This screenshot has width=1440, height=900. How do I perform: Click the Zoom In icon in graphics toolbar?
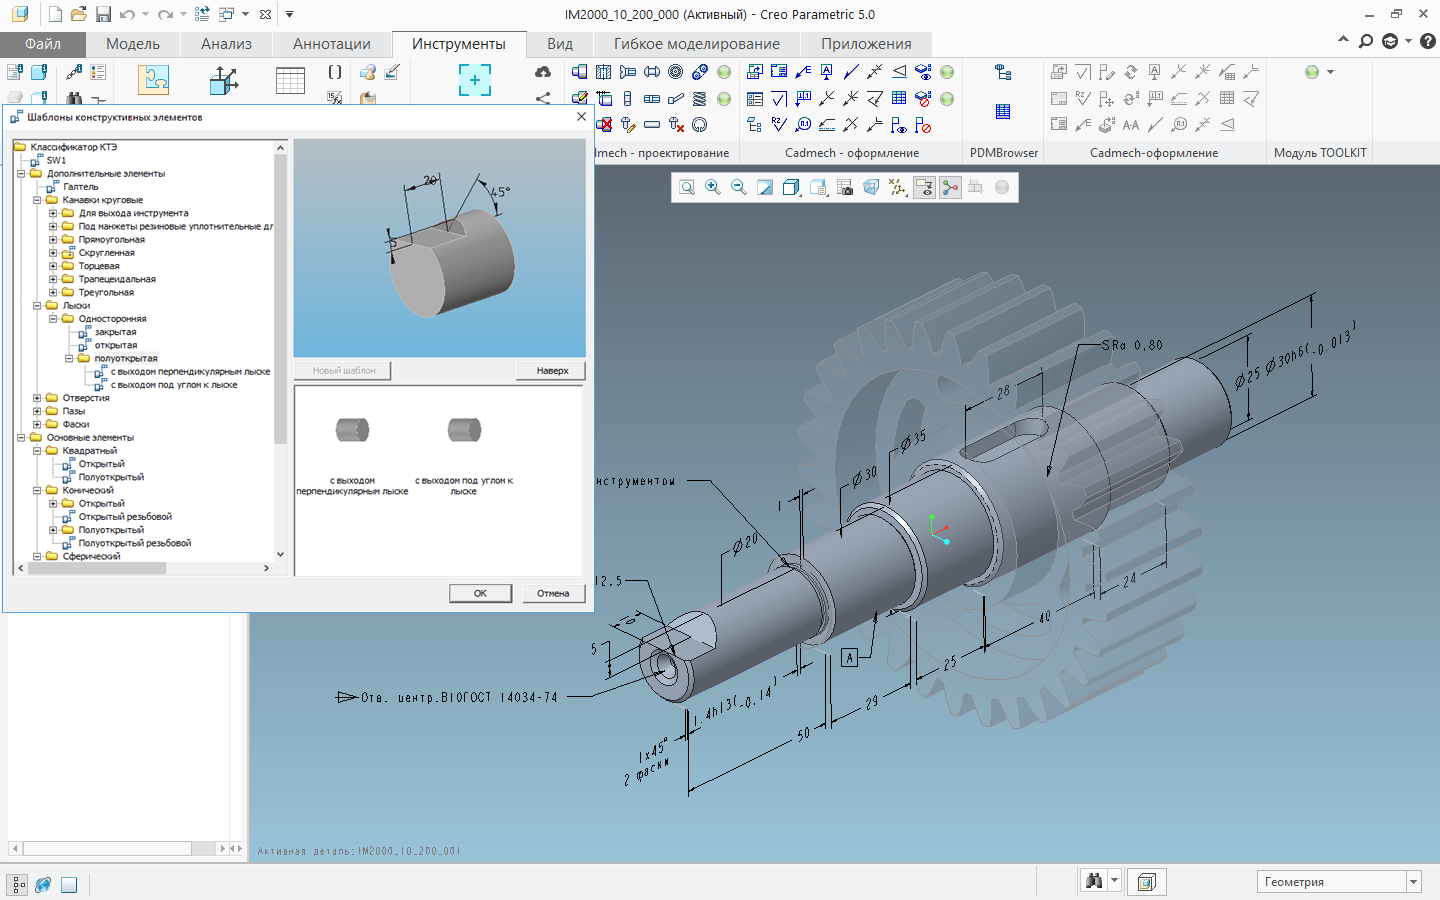tap(713, 188)
